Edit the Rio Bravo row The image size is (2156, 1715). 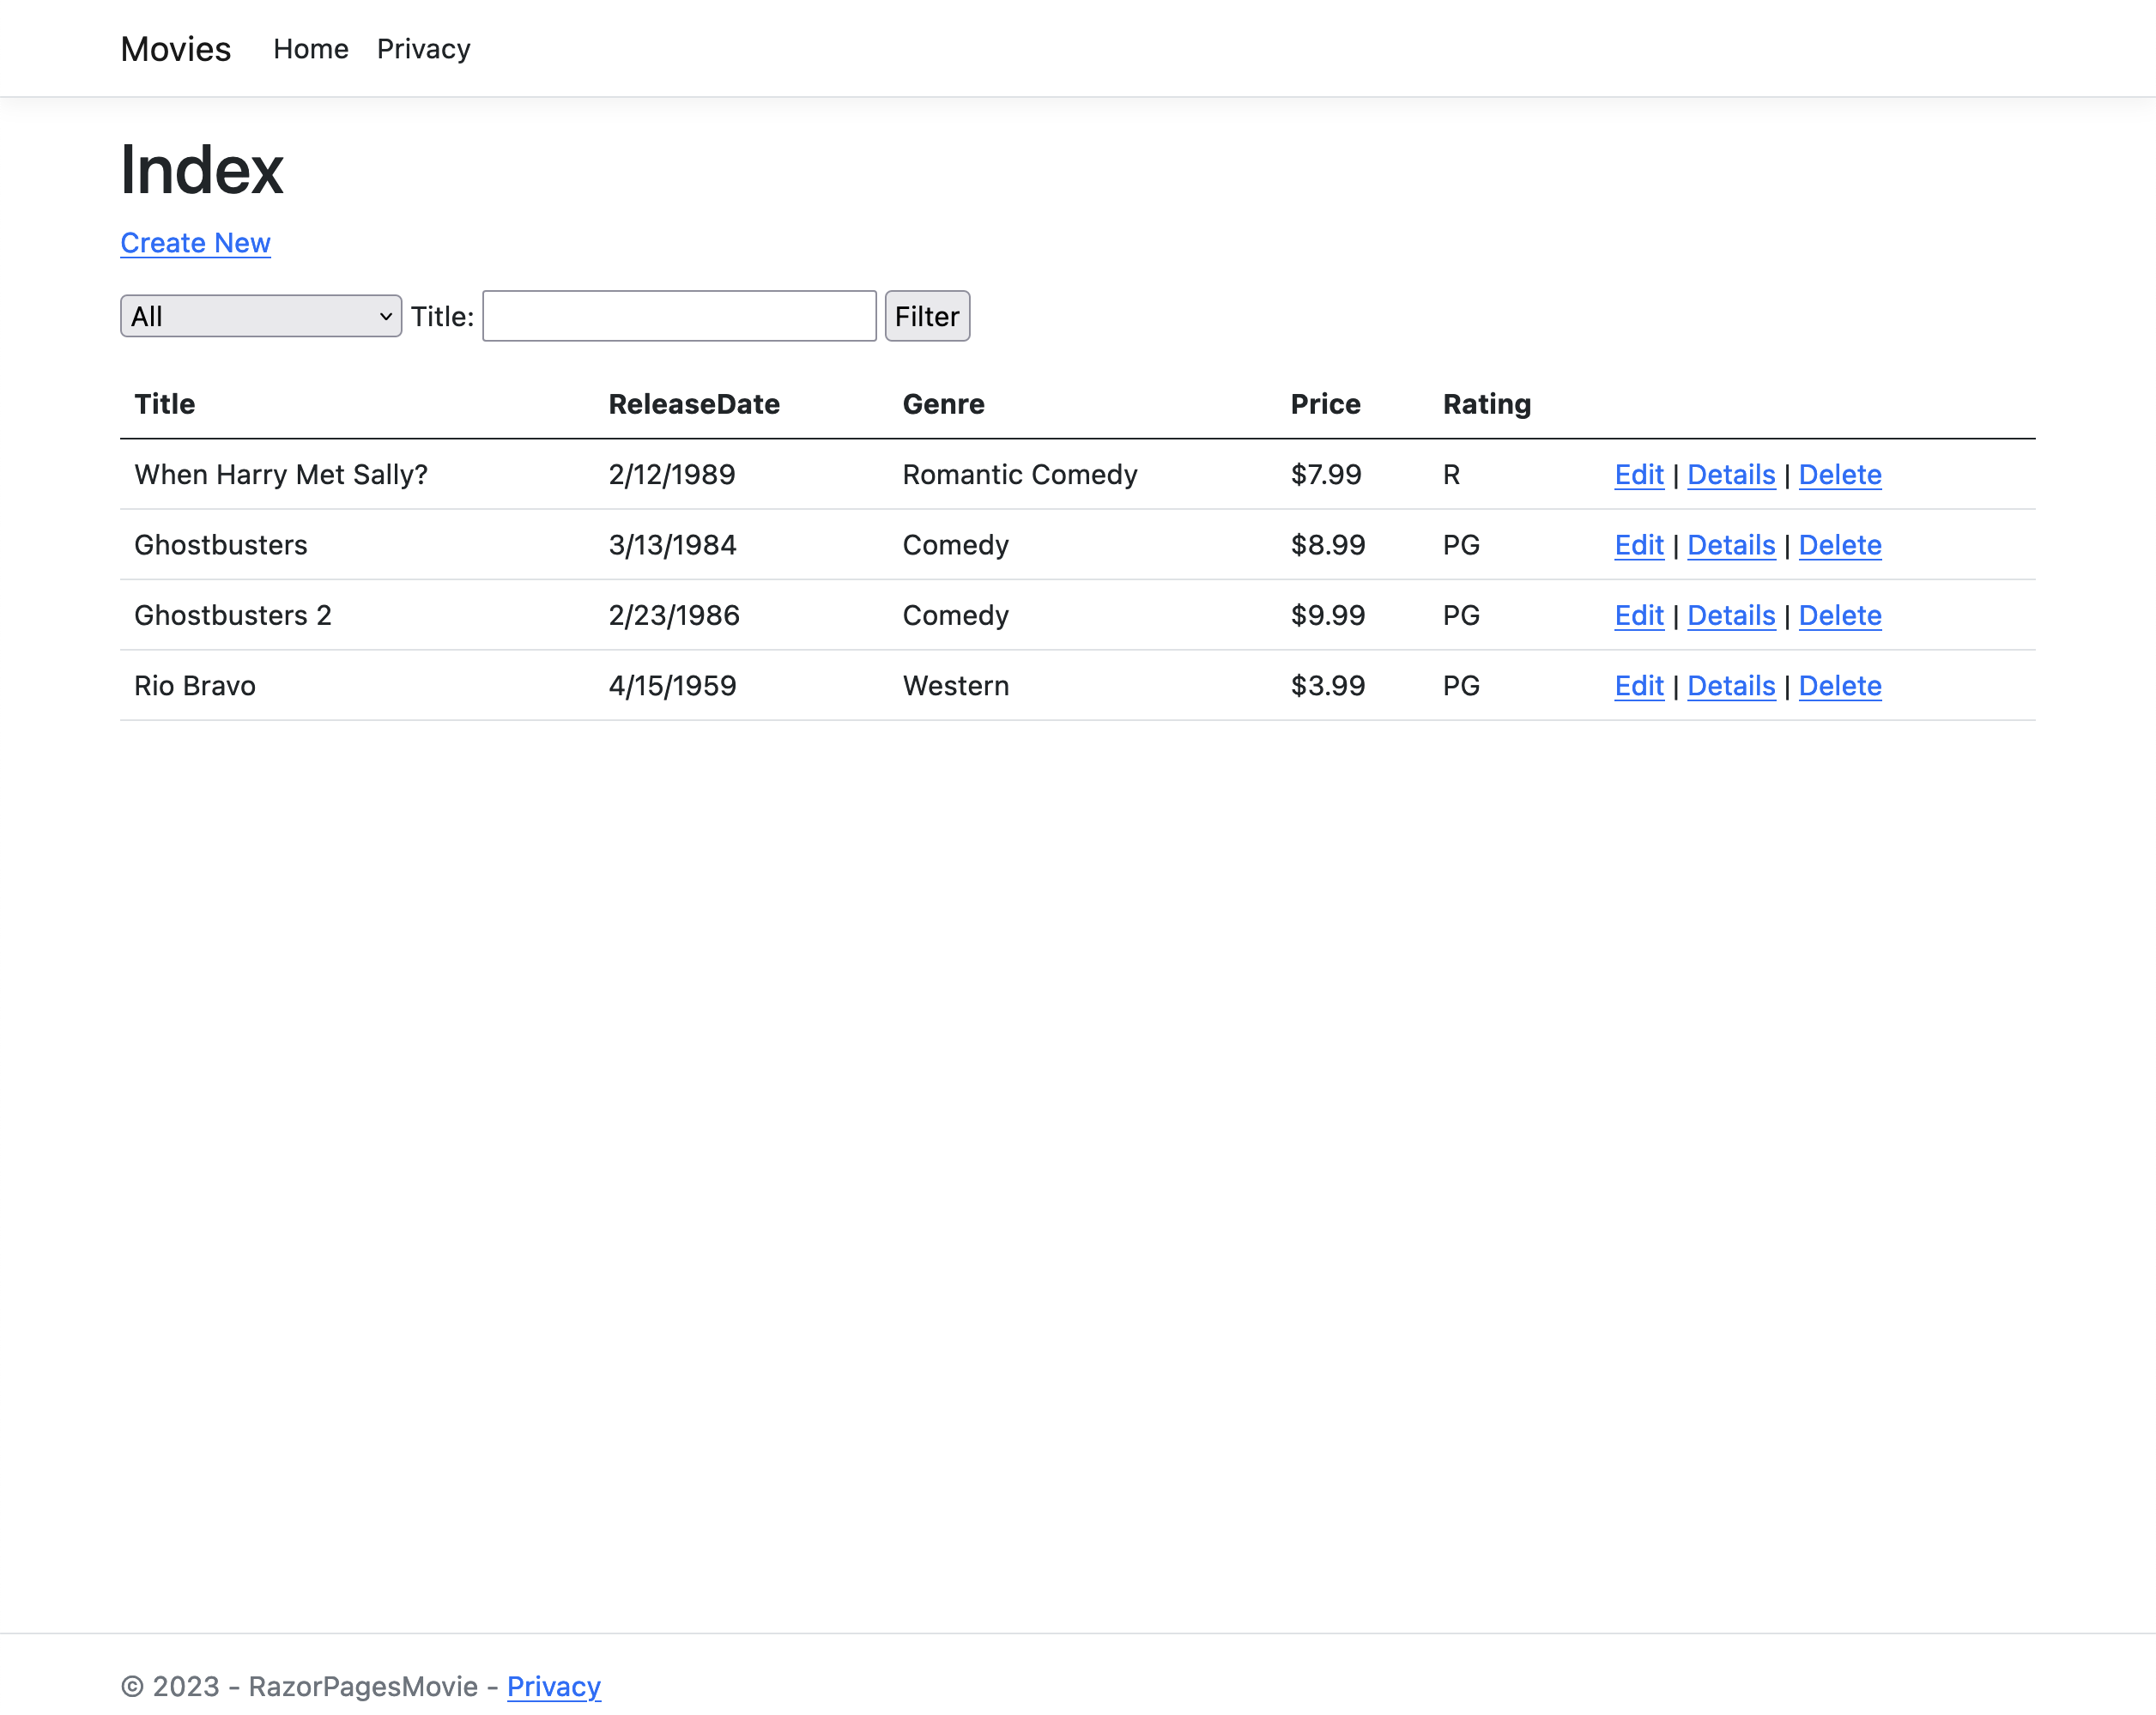(x=1639, y=686)
